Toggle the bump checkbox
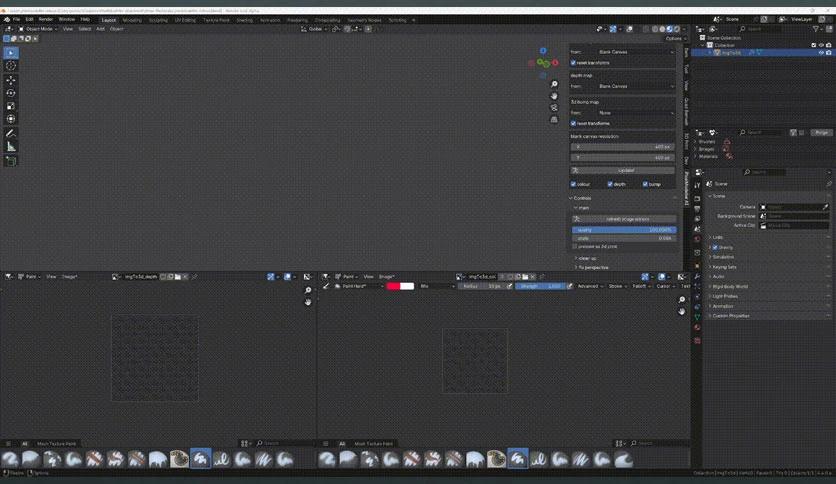The image size is (836, 484). [x=645, y=184]
